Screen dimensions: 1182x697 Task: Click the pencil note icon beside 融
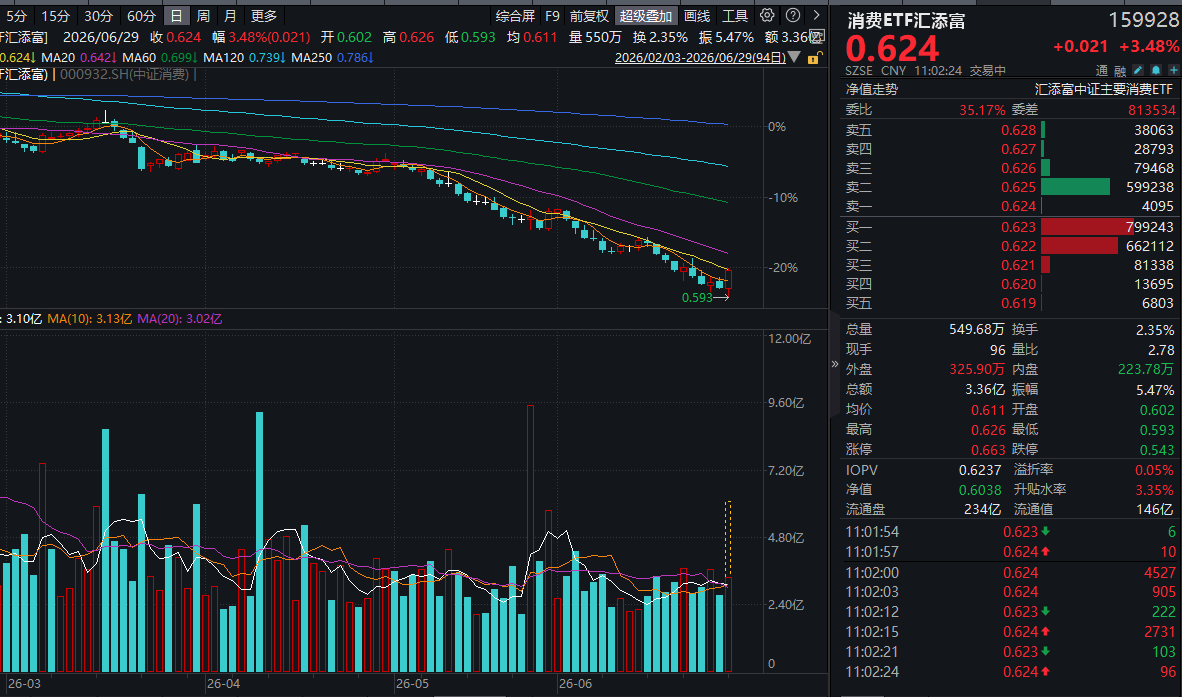(x=1138, y=70)
